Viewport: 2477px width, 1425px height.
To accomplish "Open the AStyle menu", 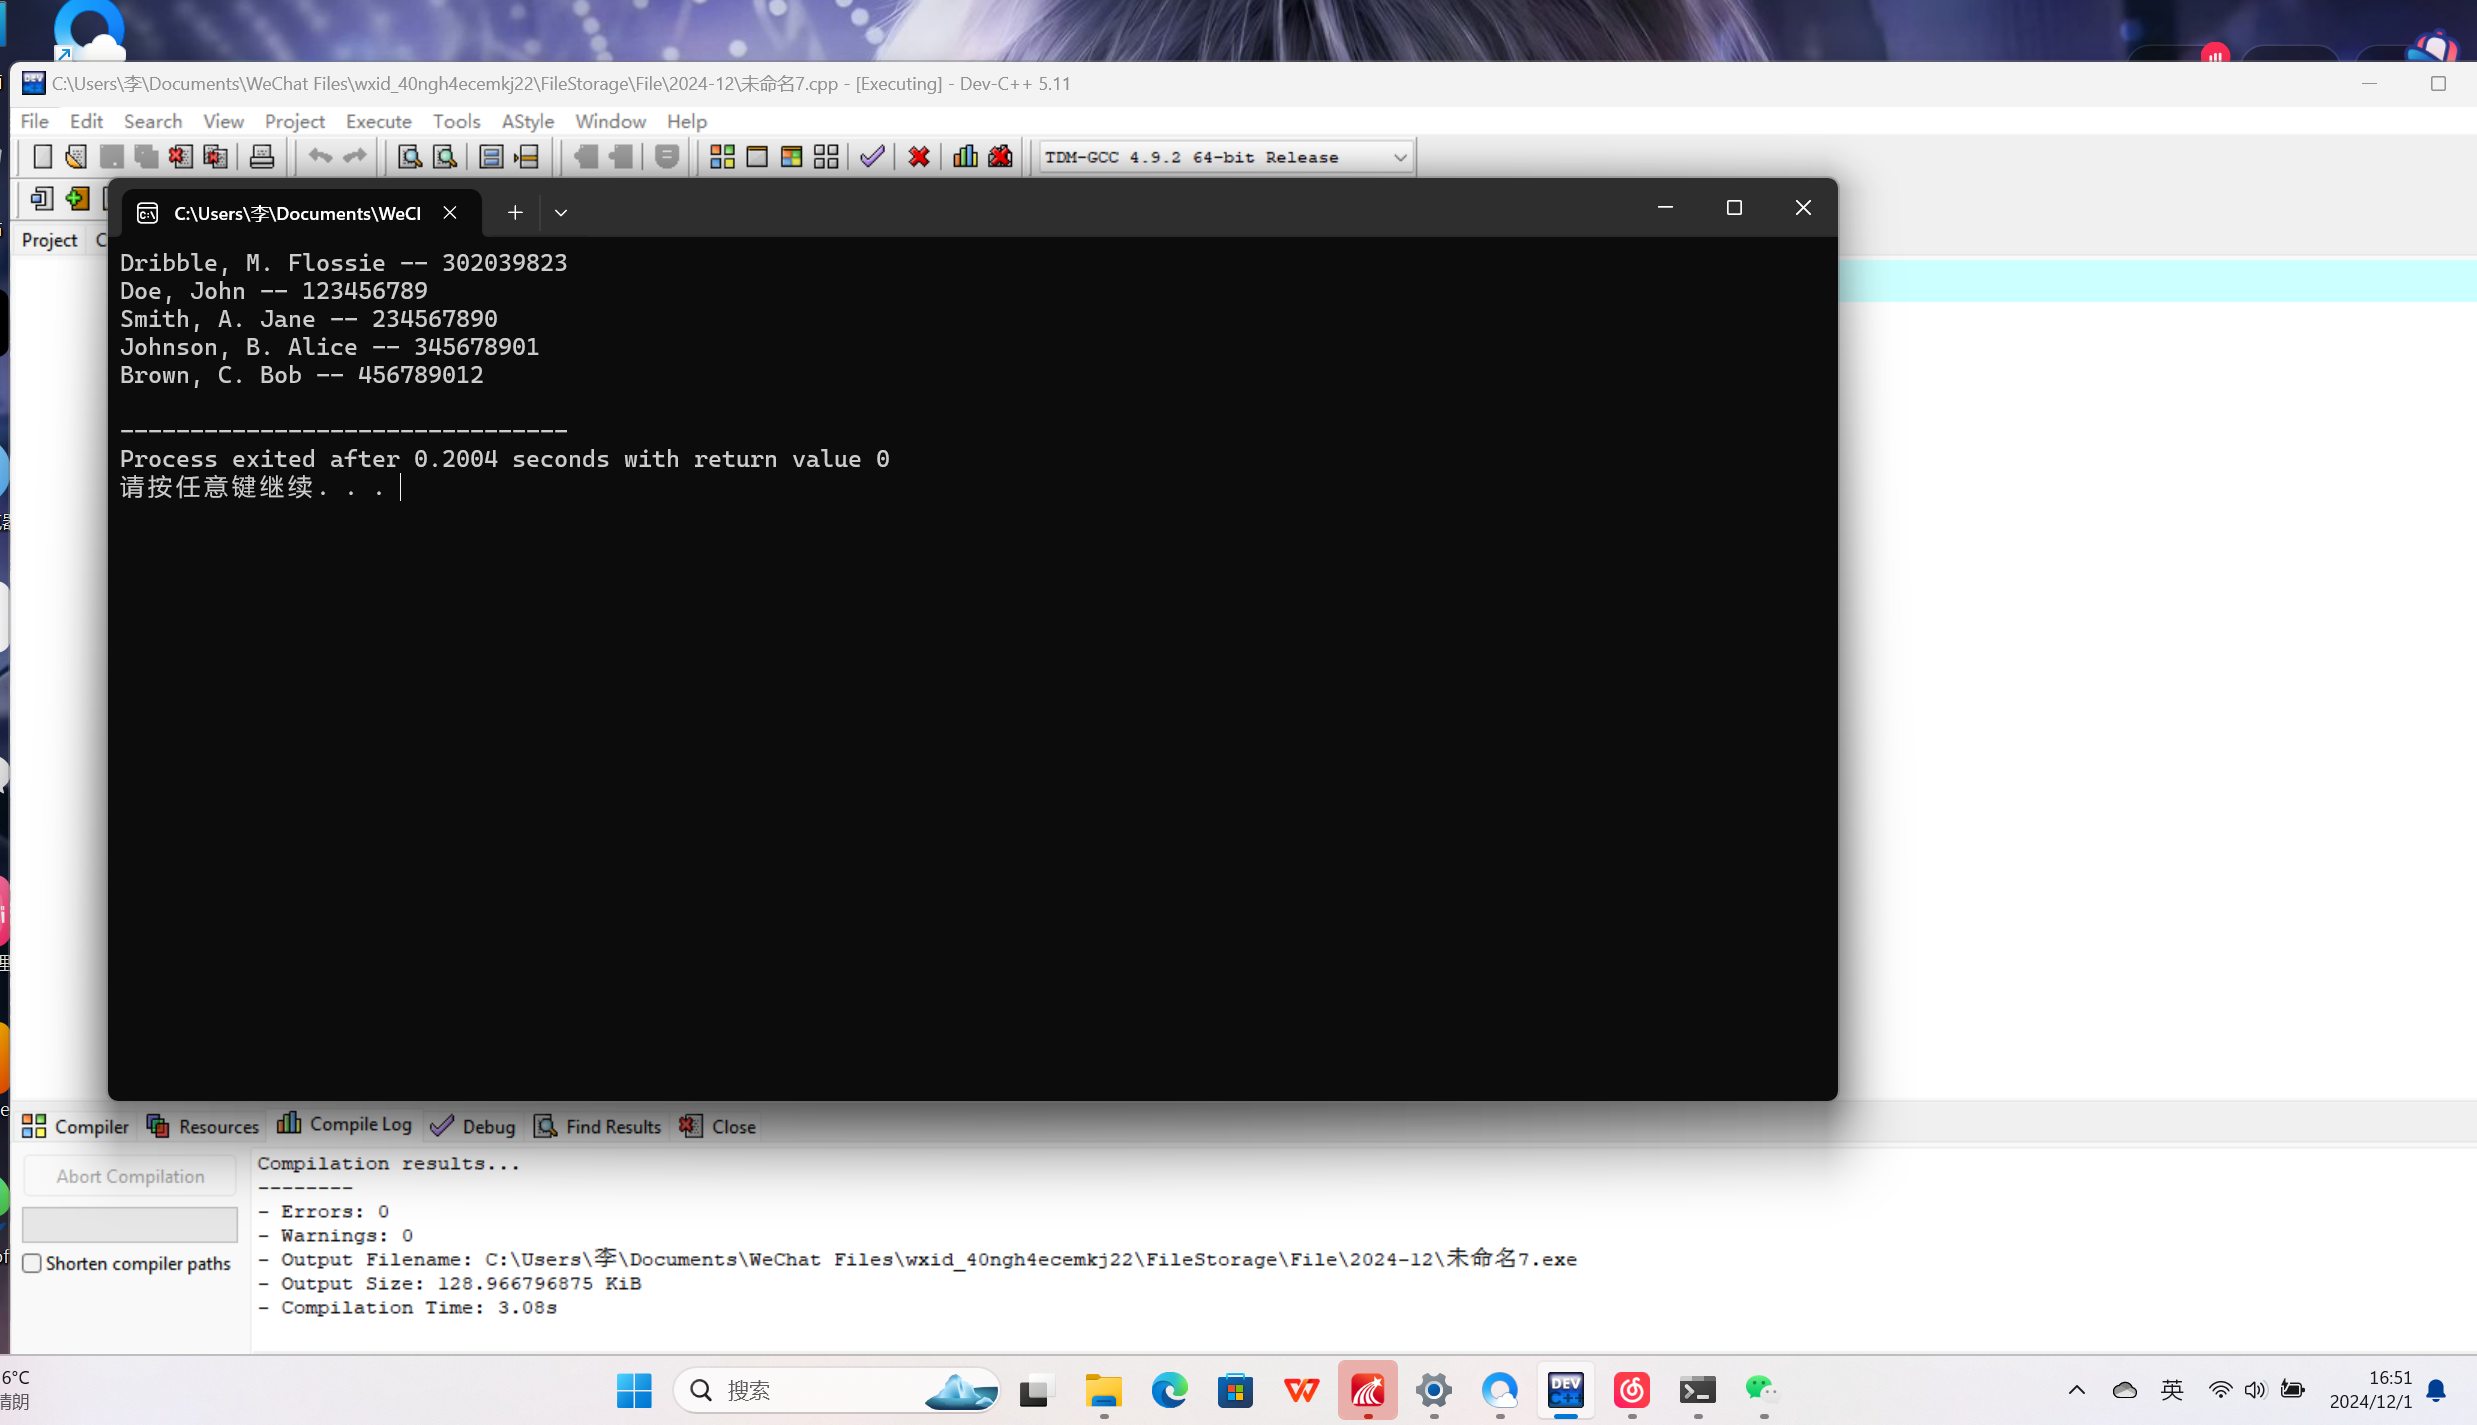I will point(527,121).
